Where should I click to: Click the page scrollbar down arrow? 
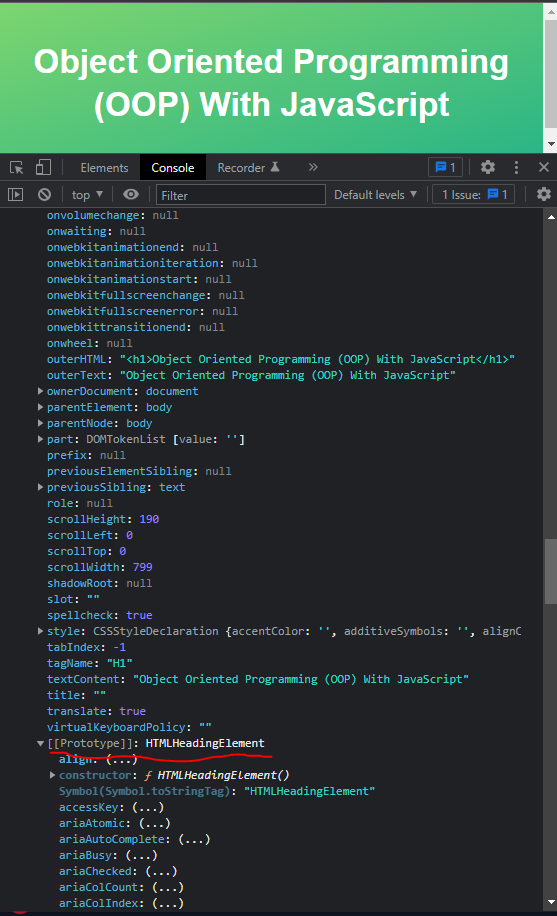(x=551, y=144)
